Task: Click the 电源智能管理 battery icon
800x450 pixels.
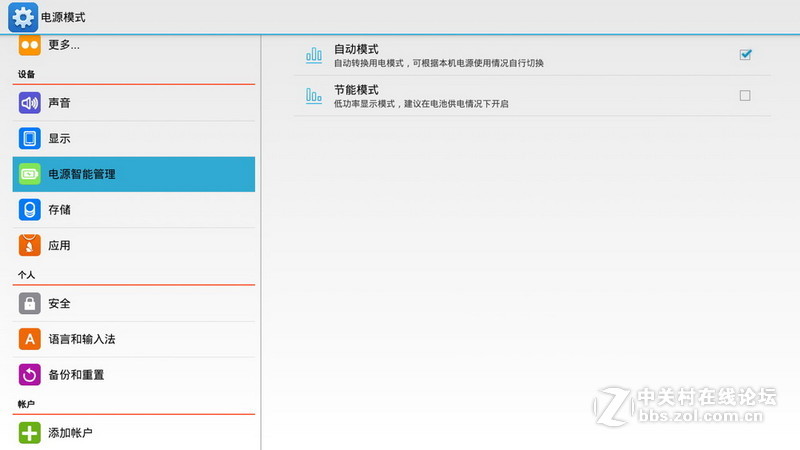Action: pyautogui.click(x=30, y=174)
